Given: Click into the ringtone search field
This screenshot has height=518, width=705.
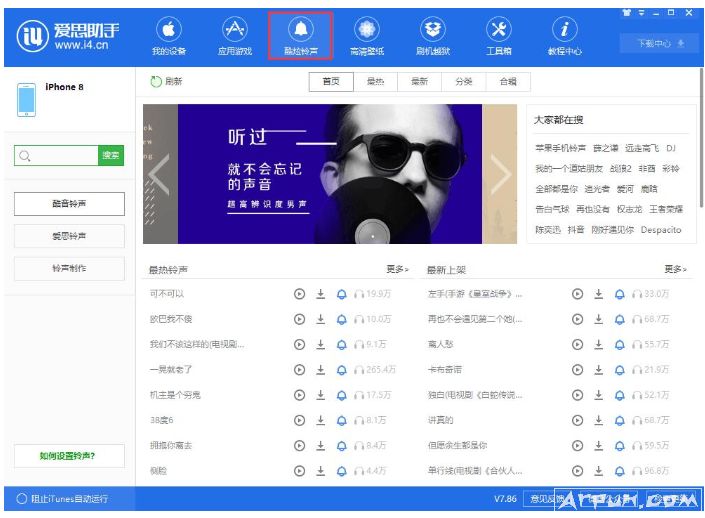Looking at the screenshot, I should [56, 156].
